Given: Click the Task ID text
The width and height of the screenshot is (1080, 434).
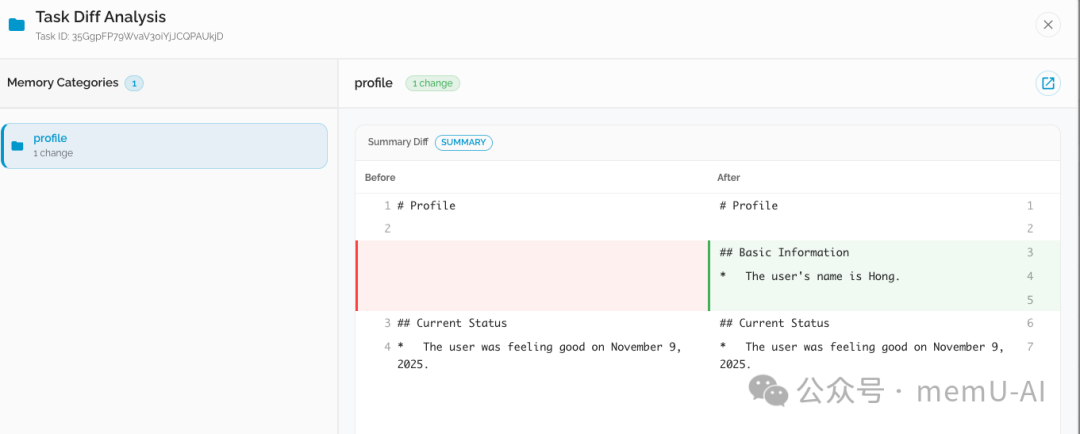Looking at the screenshot, I should [x=129, y=37].
